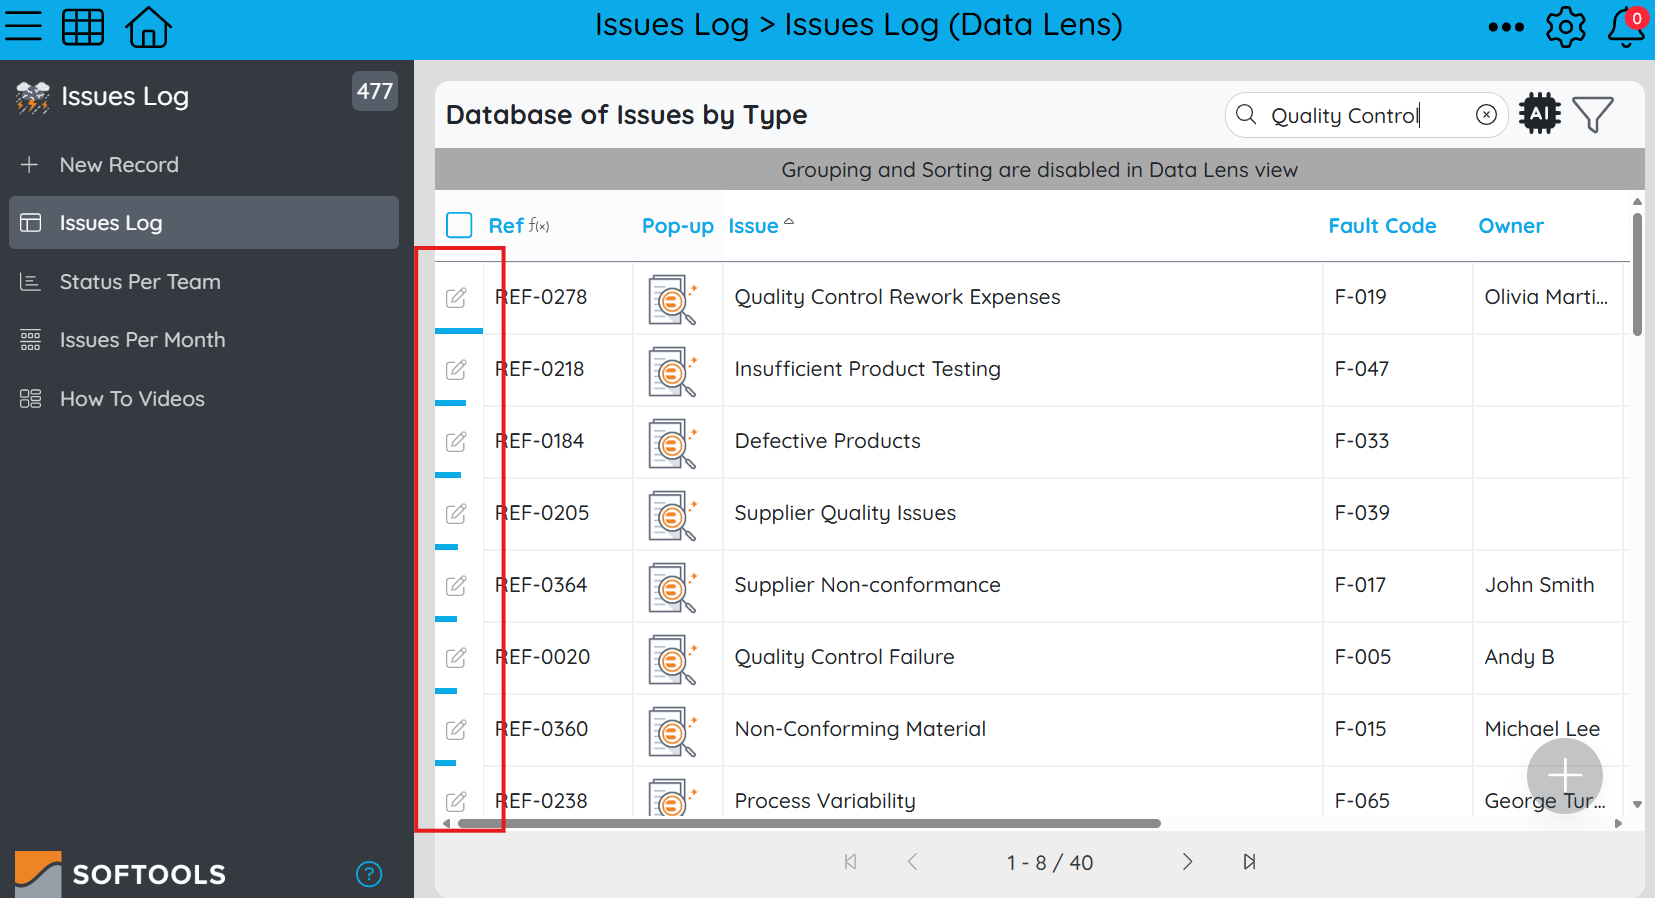Tick the select-all checkbox in header
Viewport: 1655px width, 898px height.
coord(459,225)
